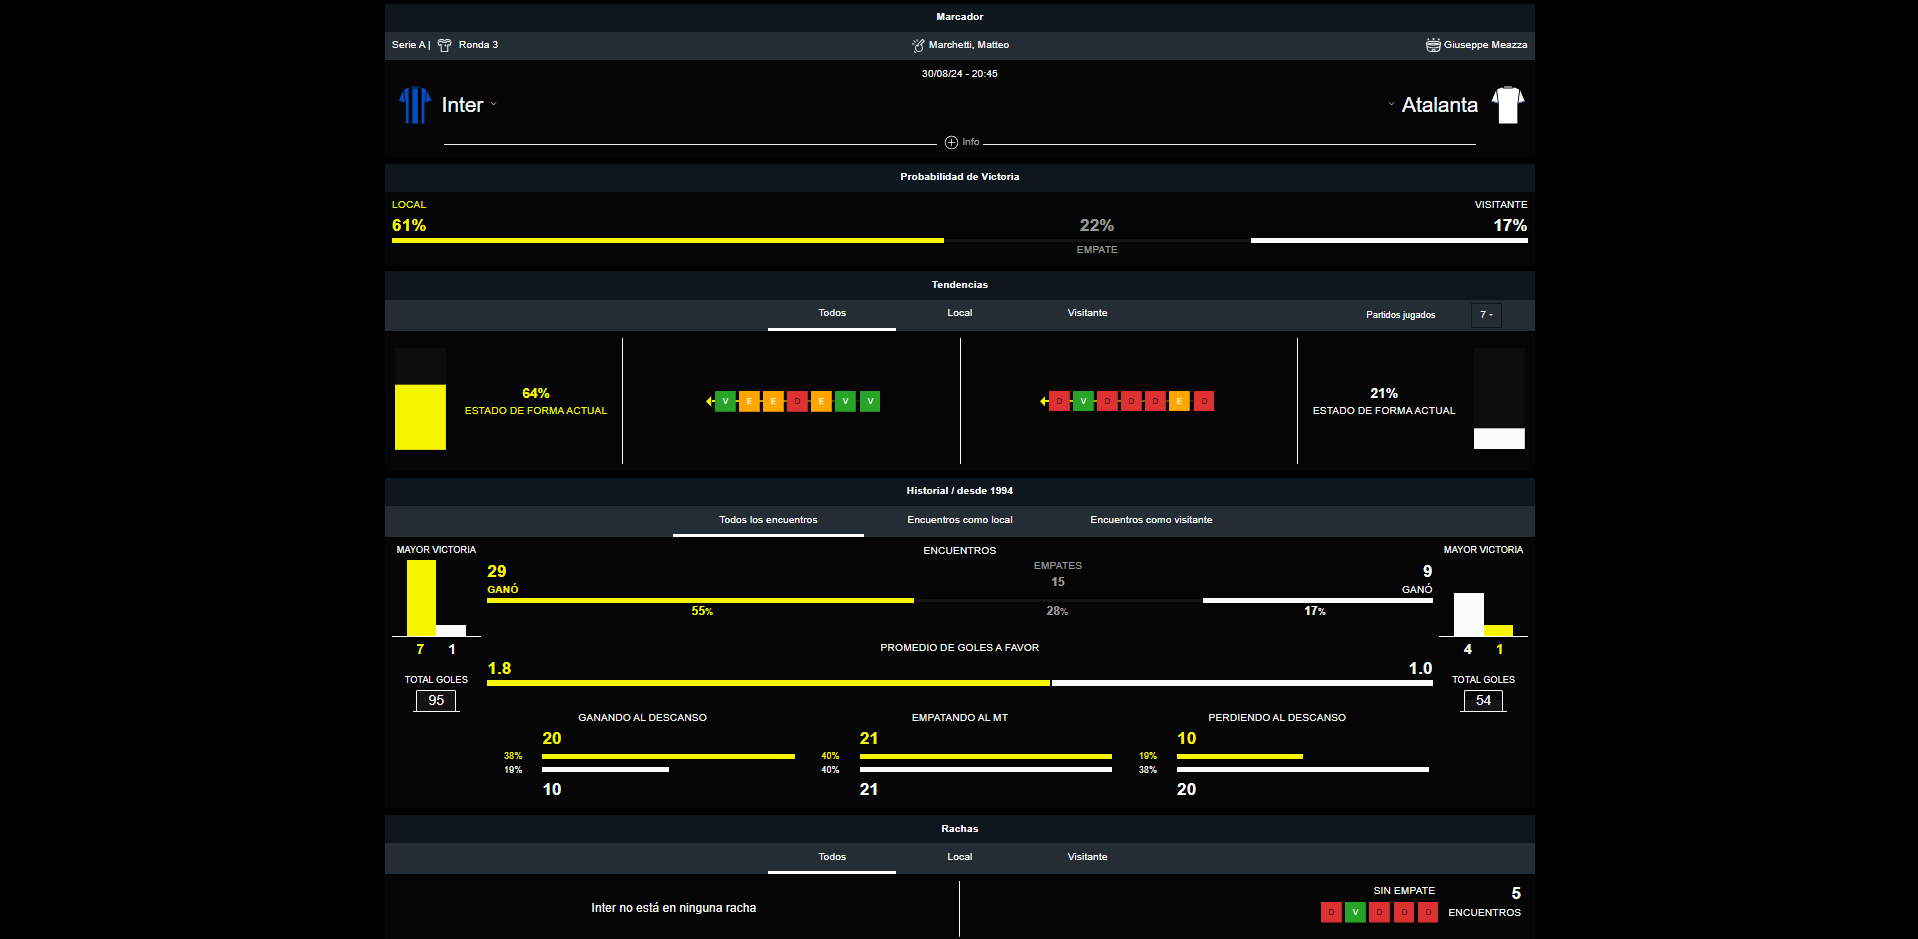Select the Todos tab under Rachas

832,857
